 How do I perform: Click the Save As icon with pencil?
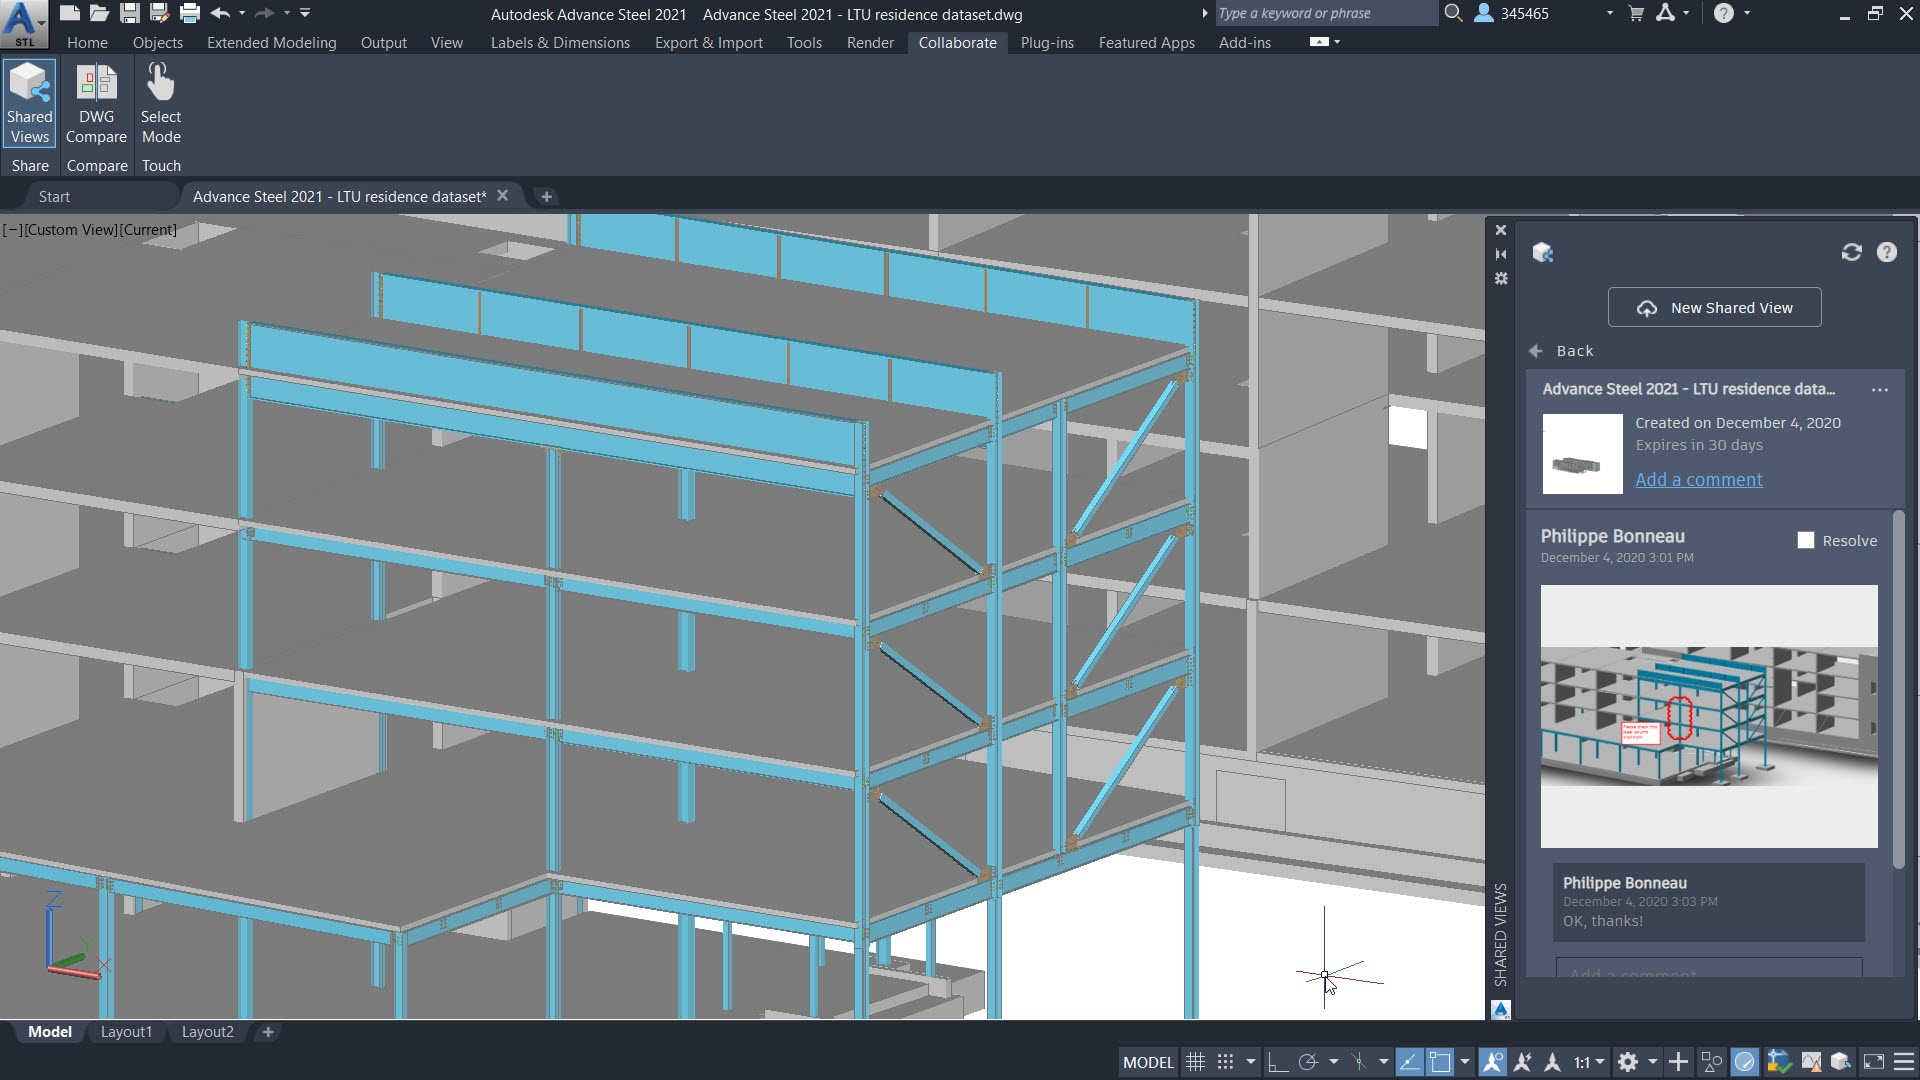click(x=159, y=13)
